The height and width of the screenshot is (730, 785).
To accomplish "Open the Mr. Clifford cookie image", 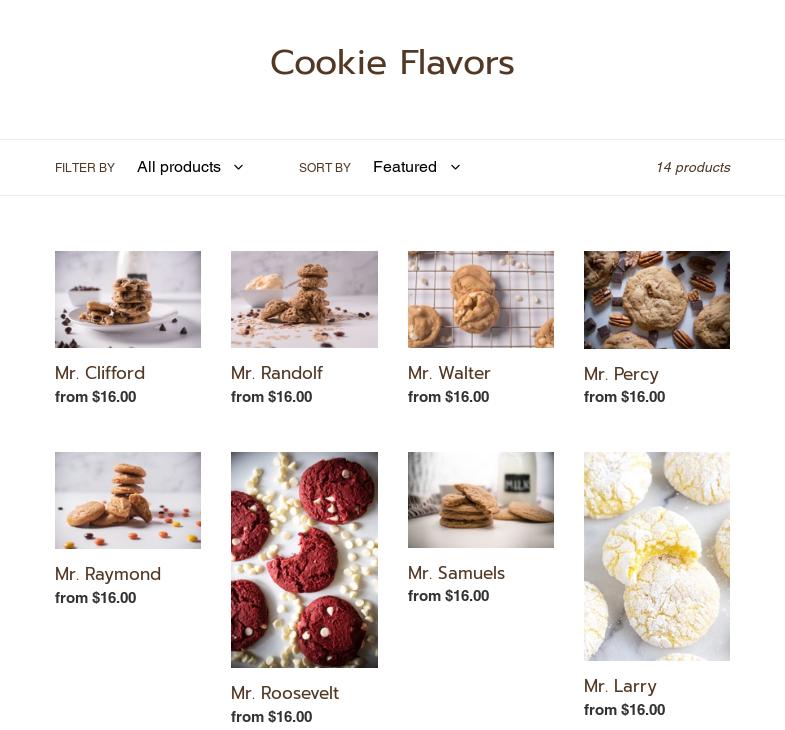I will (128, 299).
